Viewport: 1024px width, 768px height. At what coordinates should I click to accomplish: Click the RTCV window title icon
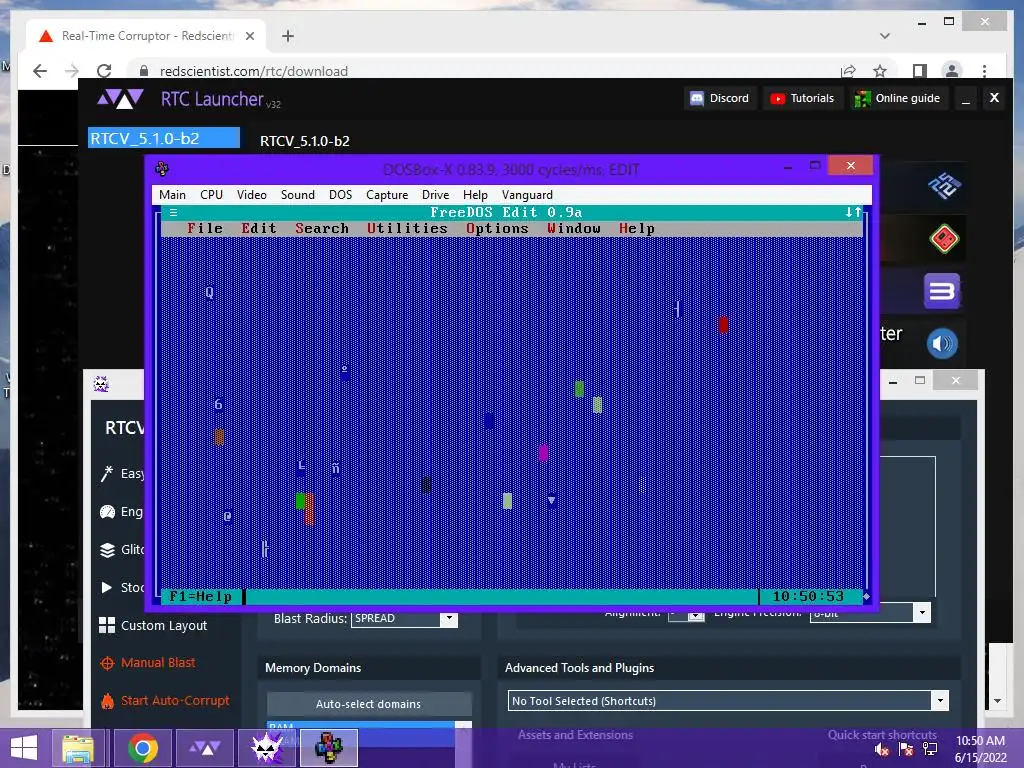[x=101, y=384]
